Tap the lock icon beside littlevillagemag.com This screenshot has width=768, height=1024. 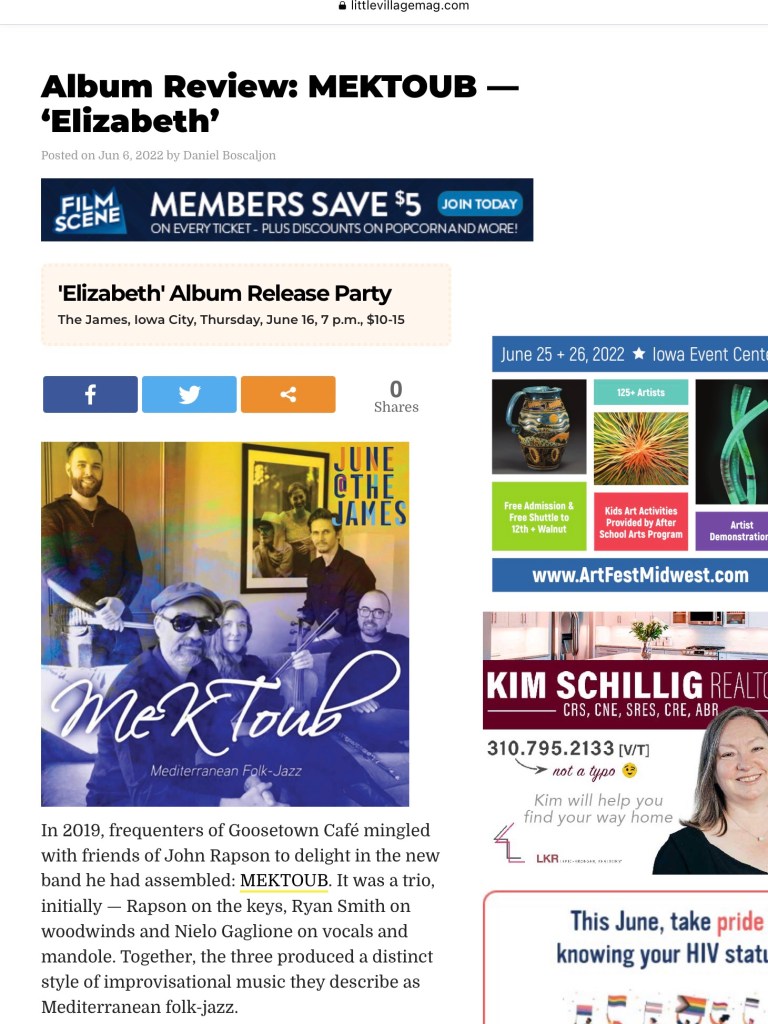pos(342,6)
